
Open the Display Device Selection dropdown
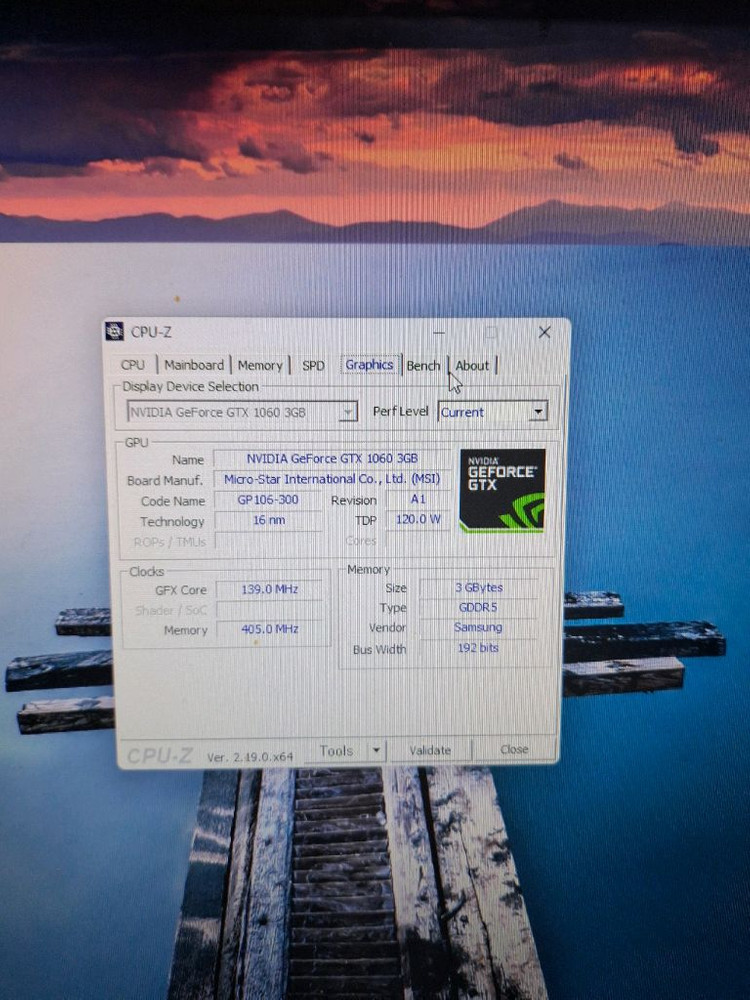[242, 412]
